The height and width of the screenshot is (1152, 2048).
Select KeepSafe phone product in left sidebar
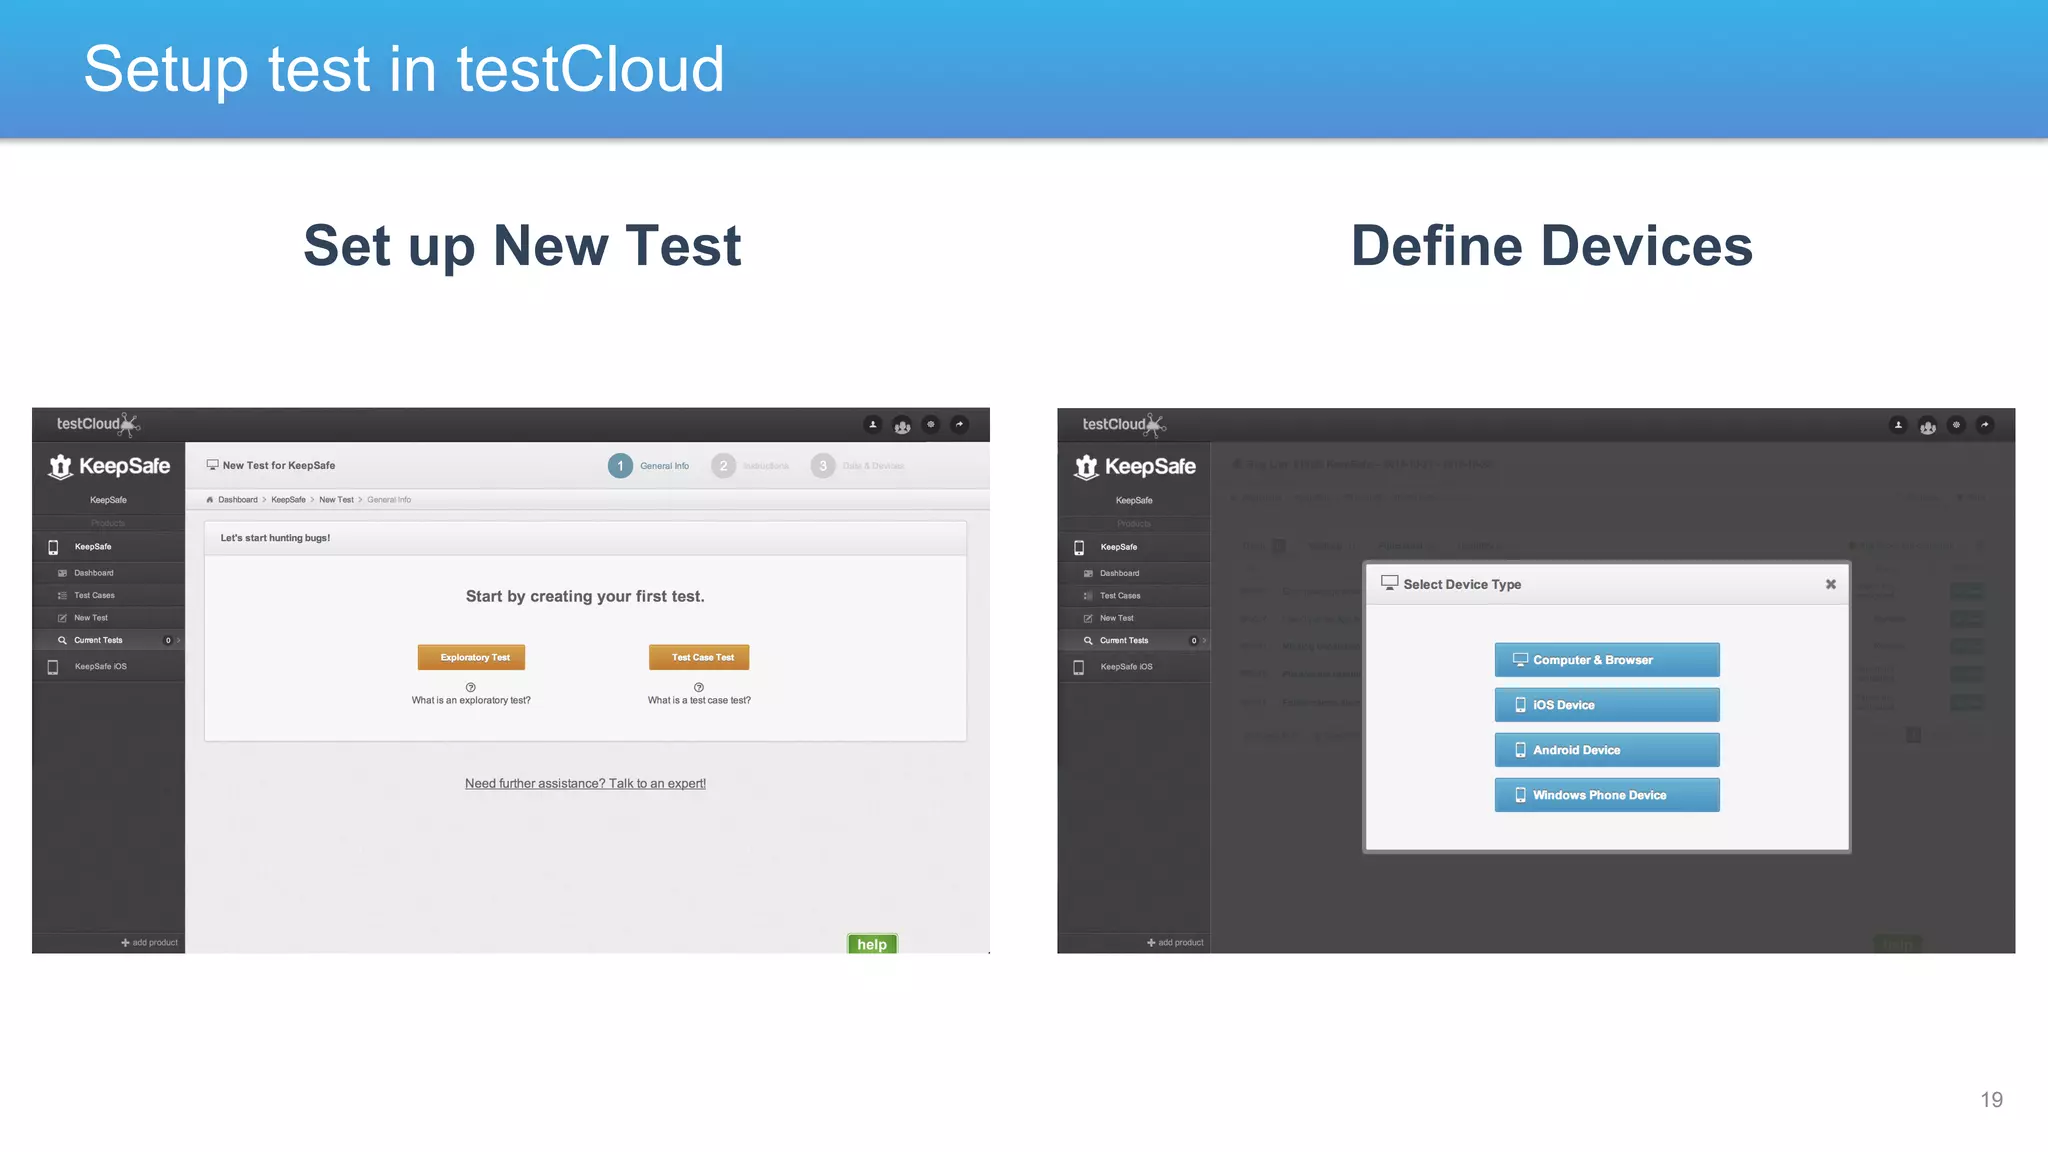(x=108, y=547)
